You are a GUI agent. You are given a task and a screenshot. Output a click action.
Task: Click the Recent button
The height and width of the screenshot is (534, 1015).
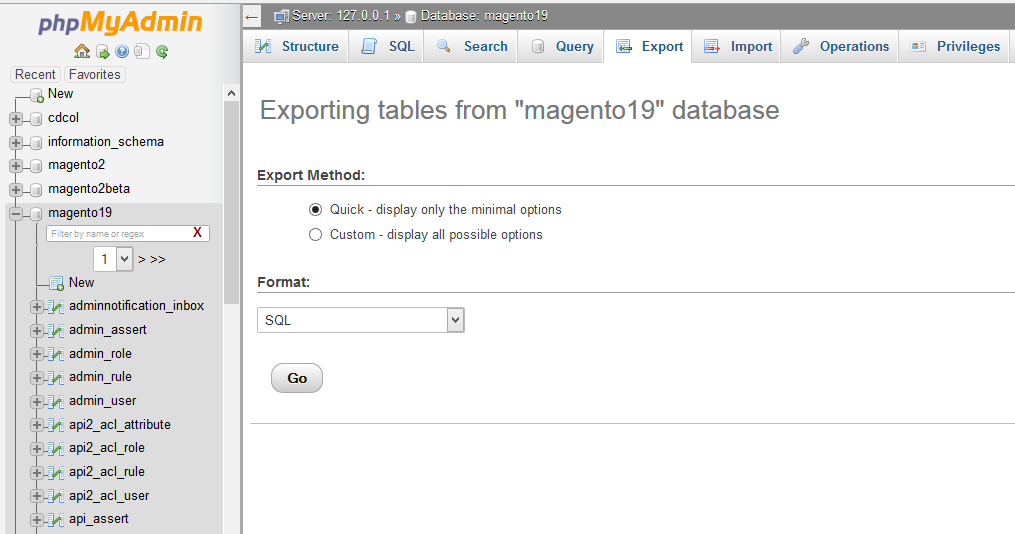[35, 74]
